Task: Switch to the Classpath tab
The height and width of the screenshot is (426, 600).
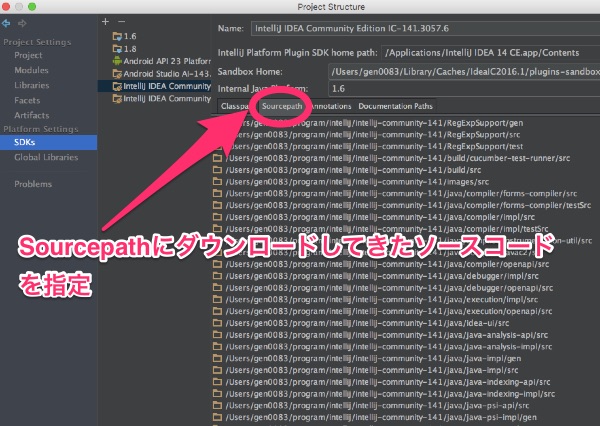Action: [235, 106]
